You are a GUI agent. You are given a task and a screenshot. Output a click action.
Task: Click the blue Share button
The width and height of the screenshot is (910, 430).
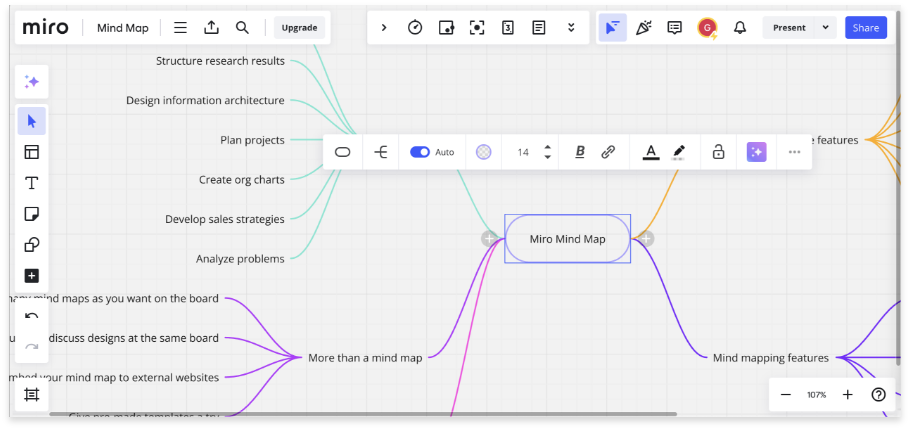[865, 27]
